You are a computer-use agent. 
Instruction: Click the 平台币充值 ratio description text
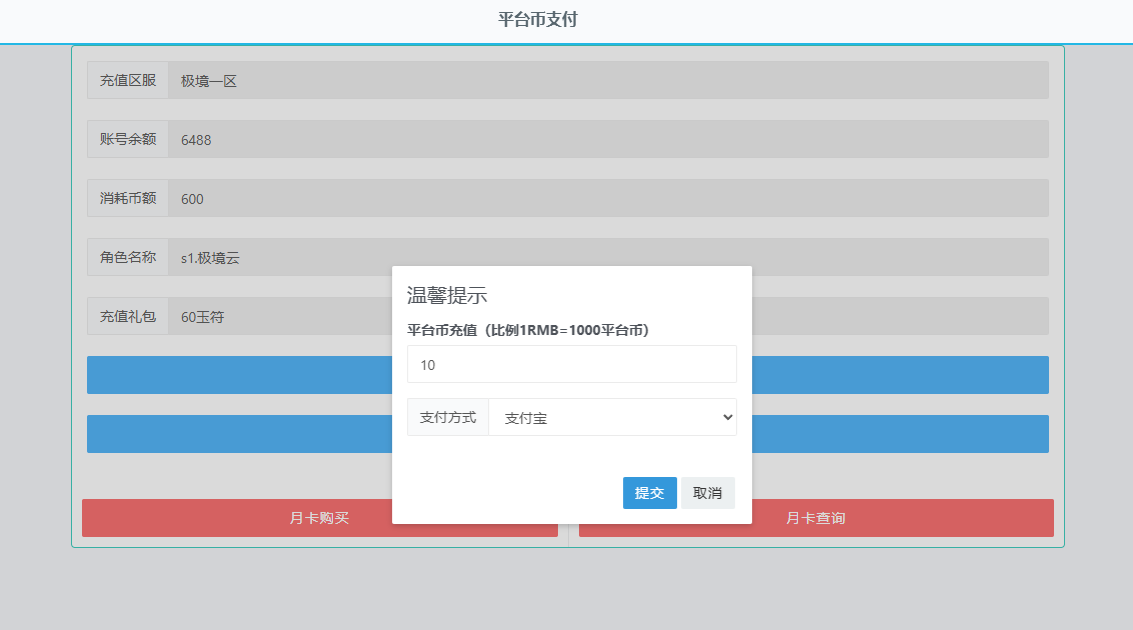pos(528,330)
